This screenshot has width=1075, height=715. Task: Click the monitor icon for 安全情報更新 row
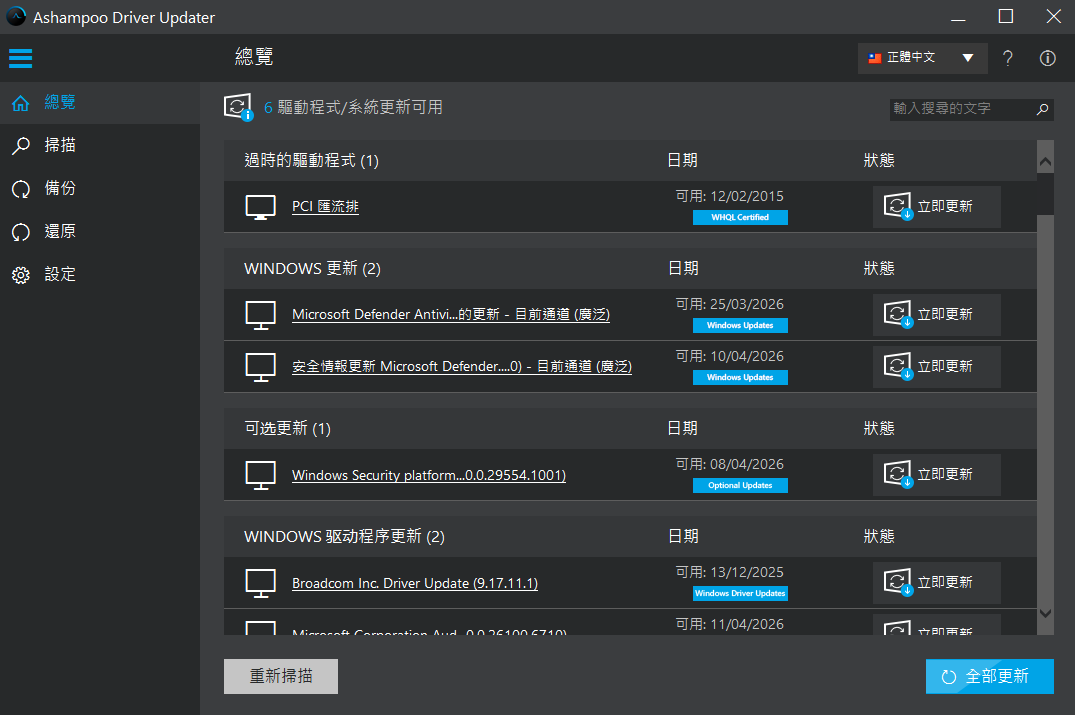(261, 367)
